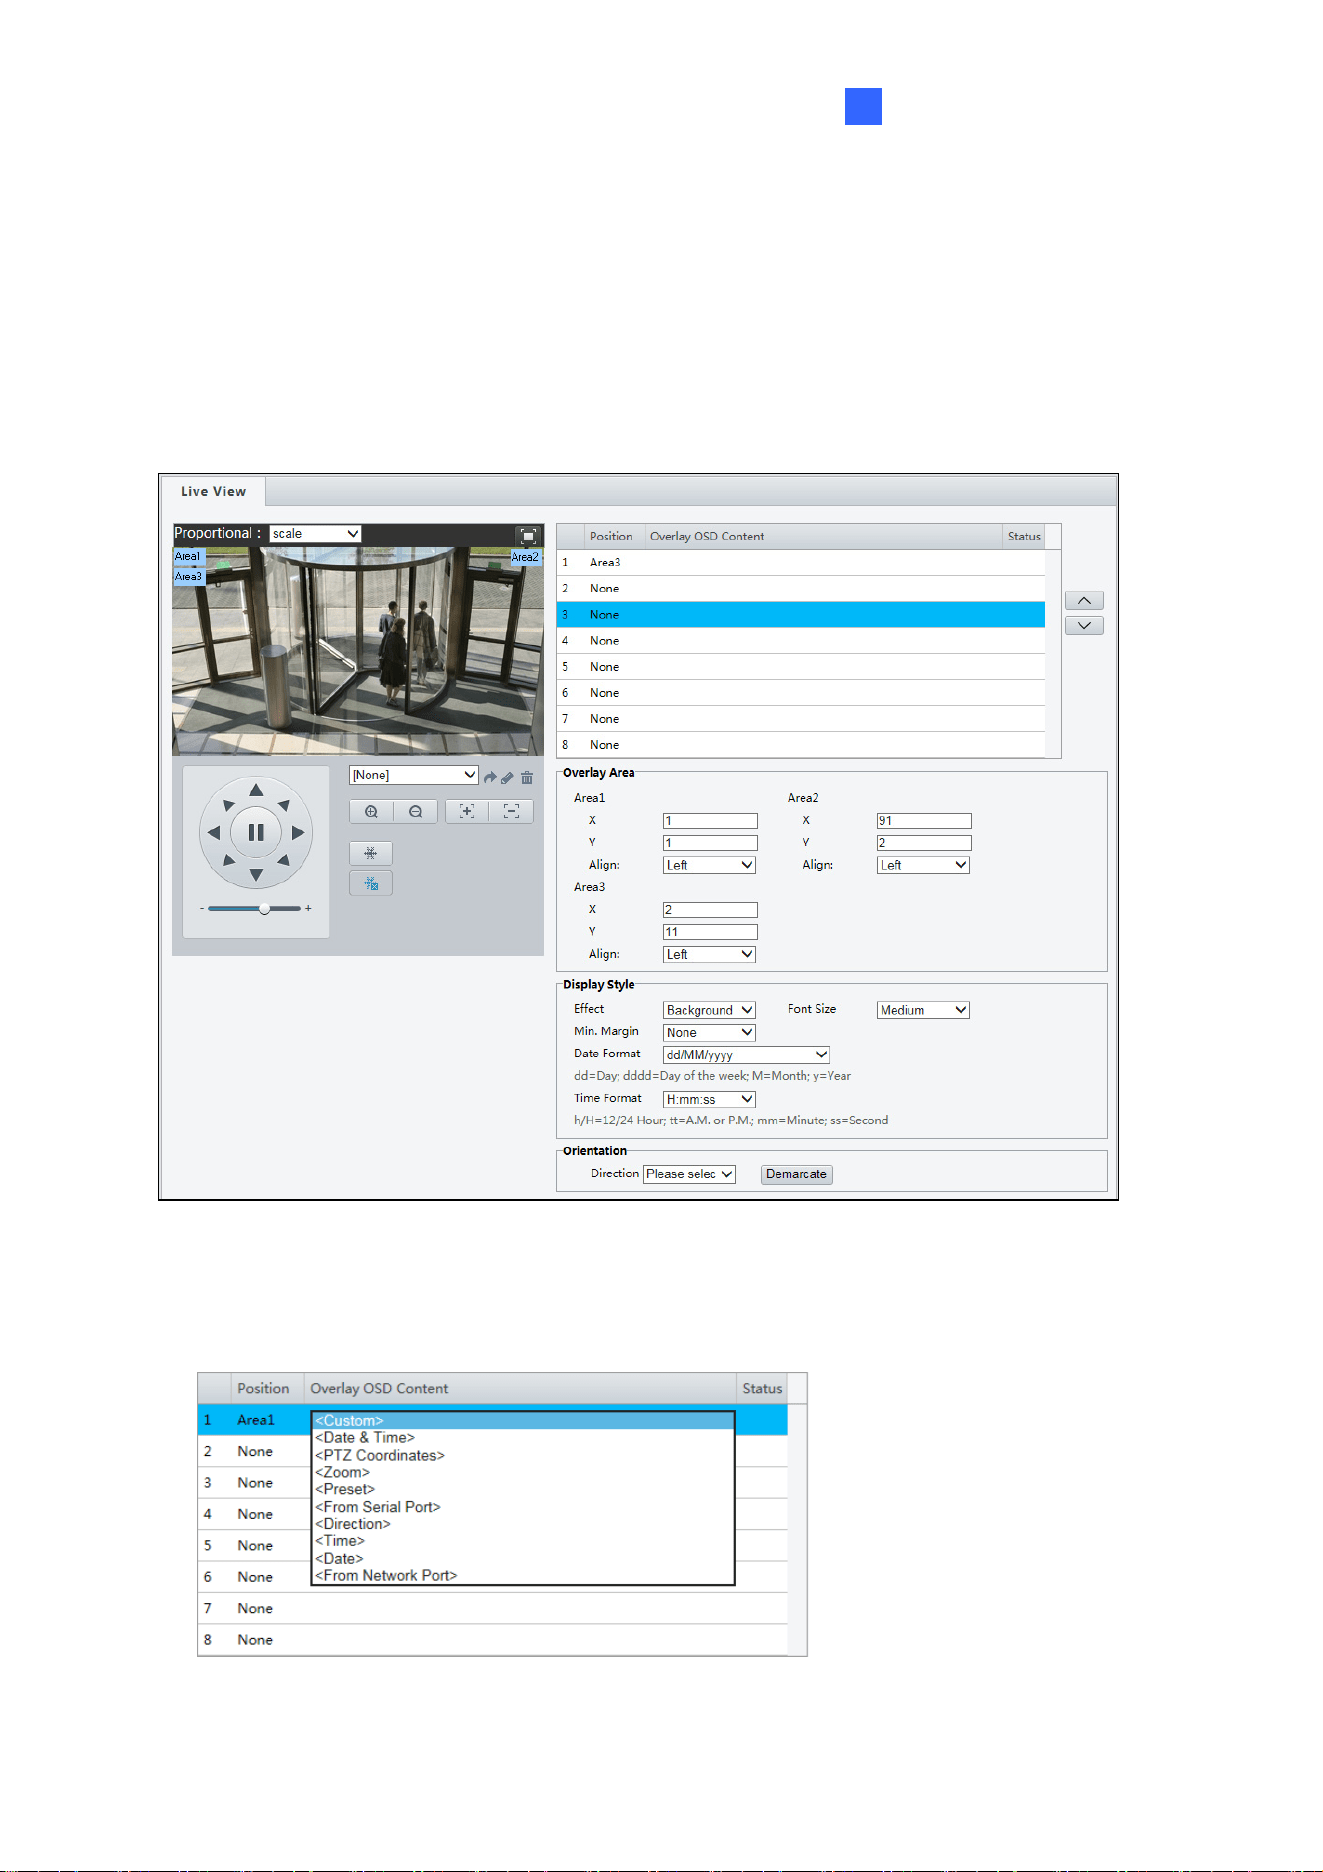Select <Direction> option in OSD list
Image resolution: width=1323 pixels, height=1872 pixels.
523,1524
